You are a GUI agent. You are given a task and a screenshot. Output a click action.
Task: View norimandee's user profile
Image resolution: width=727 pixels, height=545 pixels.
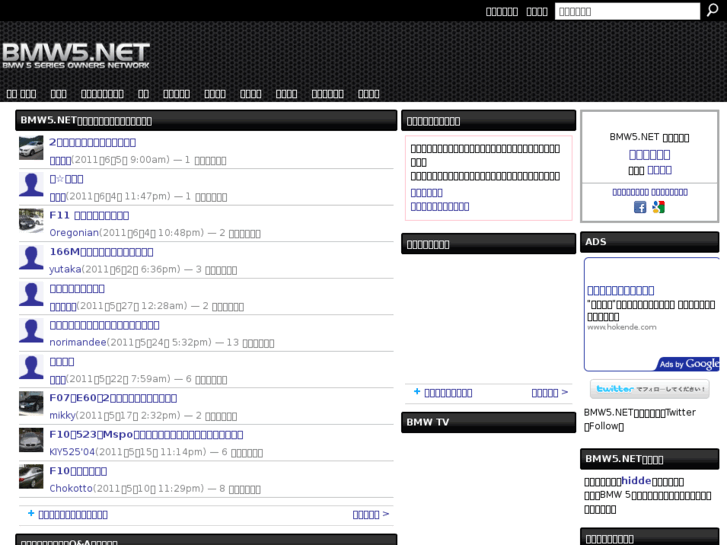pos(78,342)
